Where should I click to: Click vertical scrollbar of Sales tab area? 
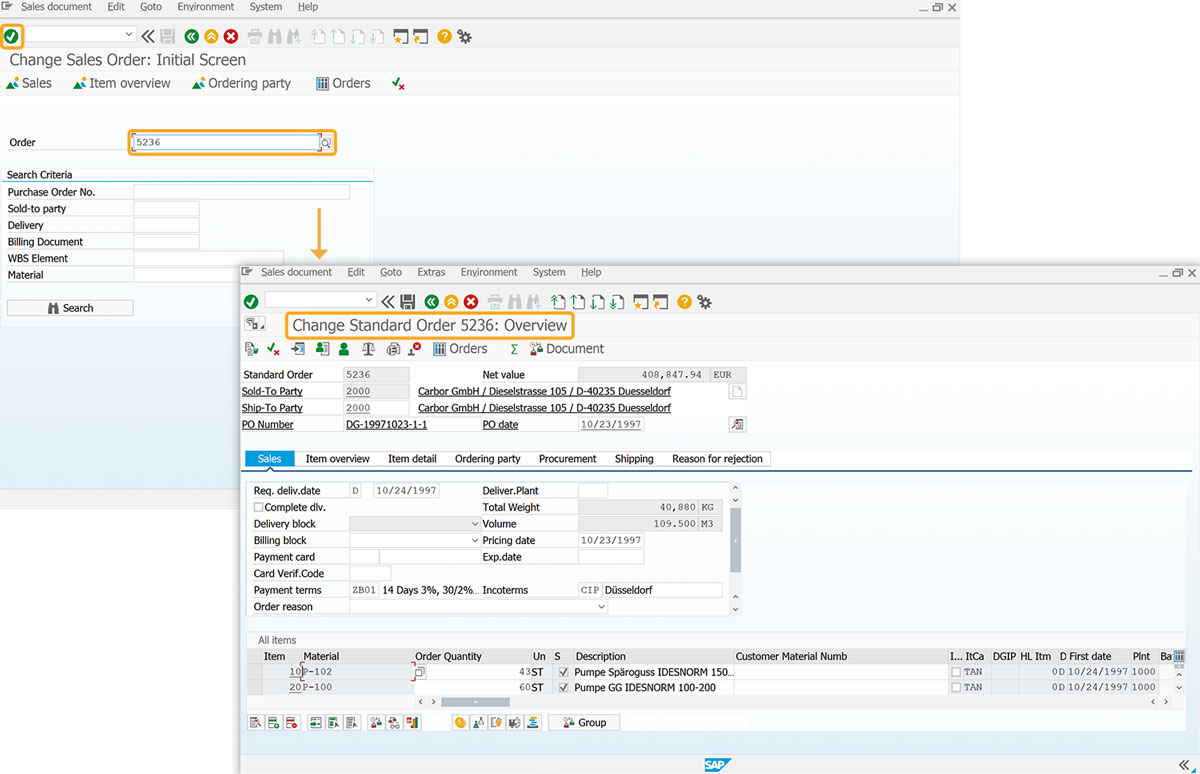[x=736, y=540]
